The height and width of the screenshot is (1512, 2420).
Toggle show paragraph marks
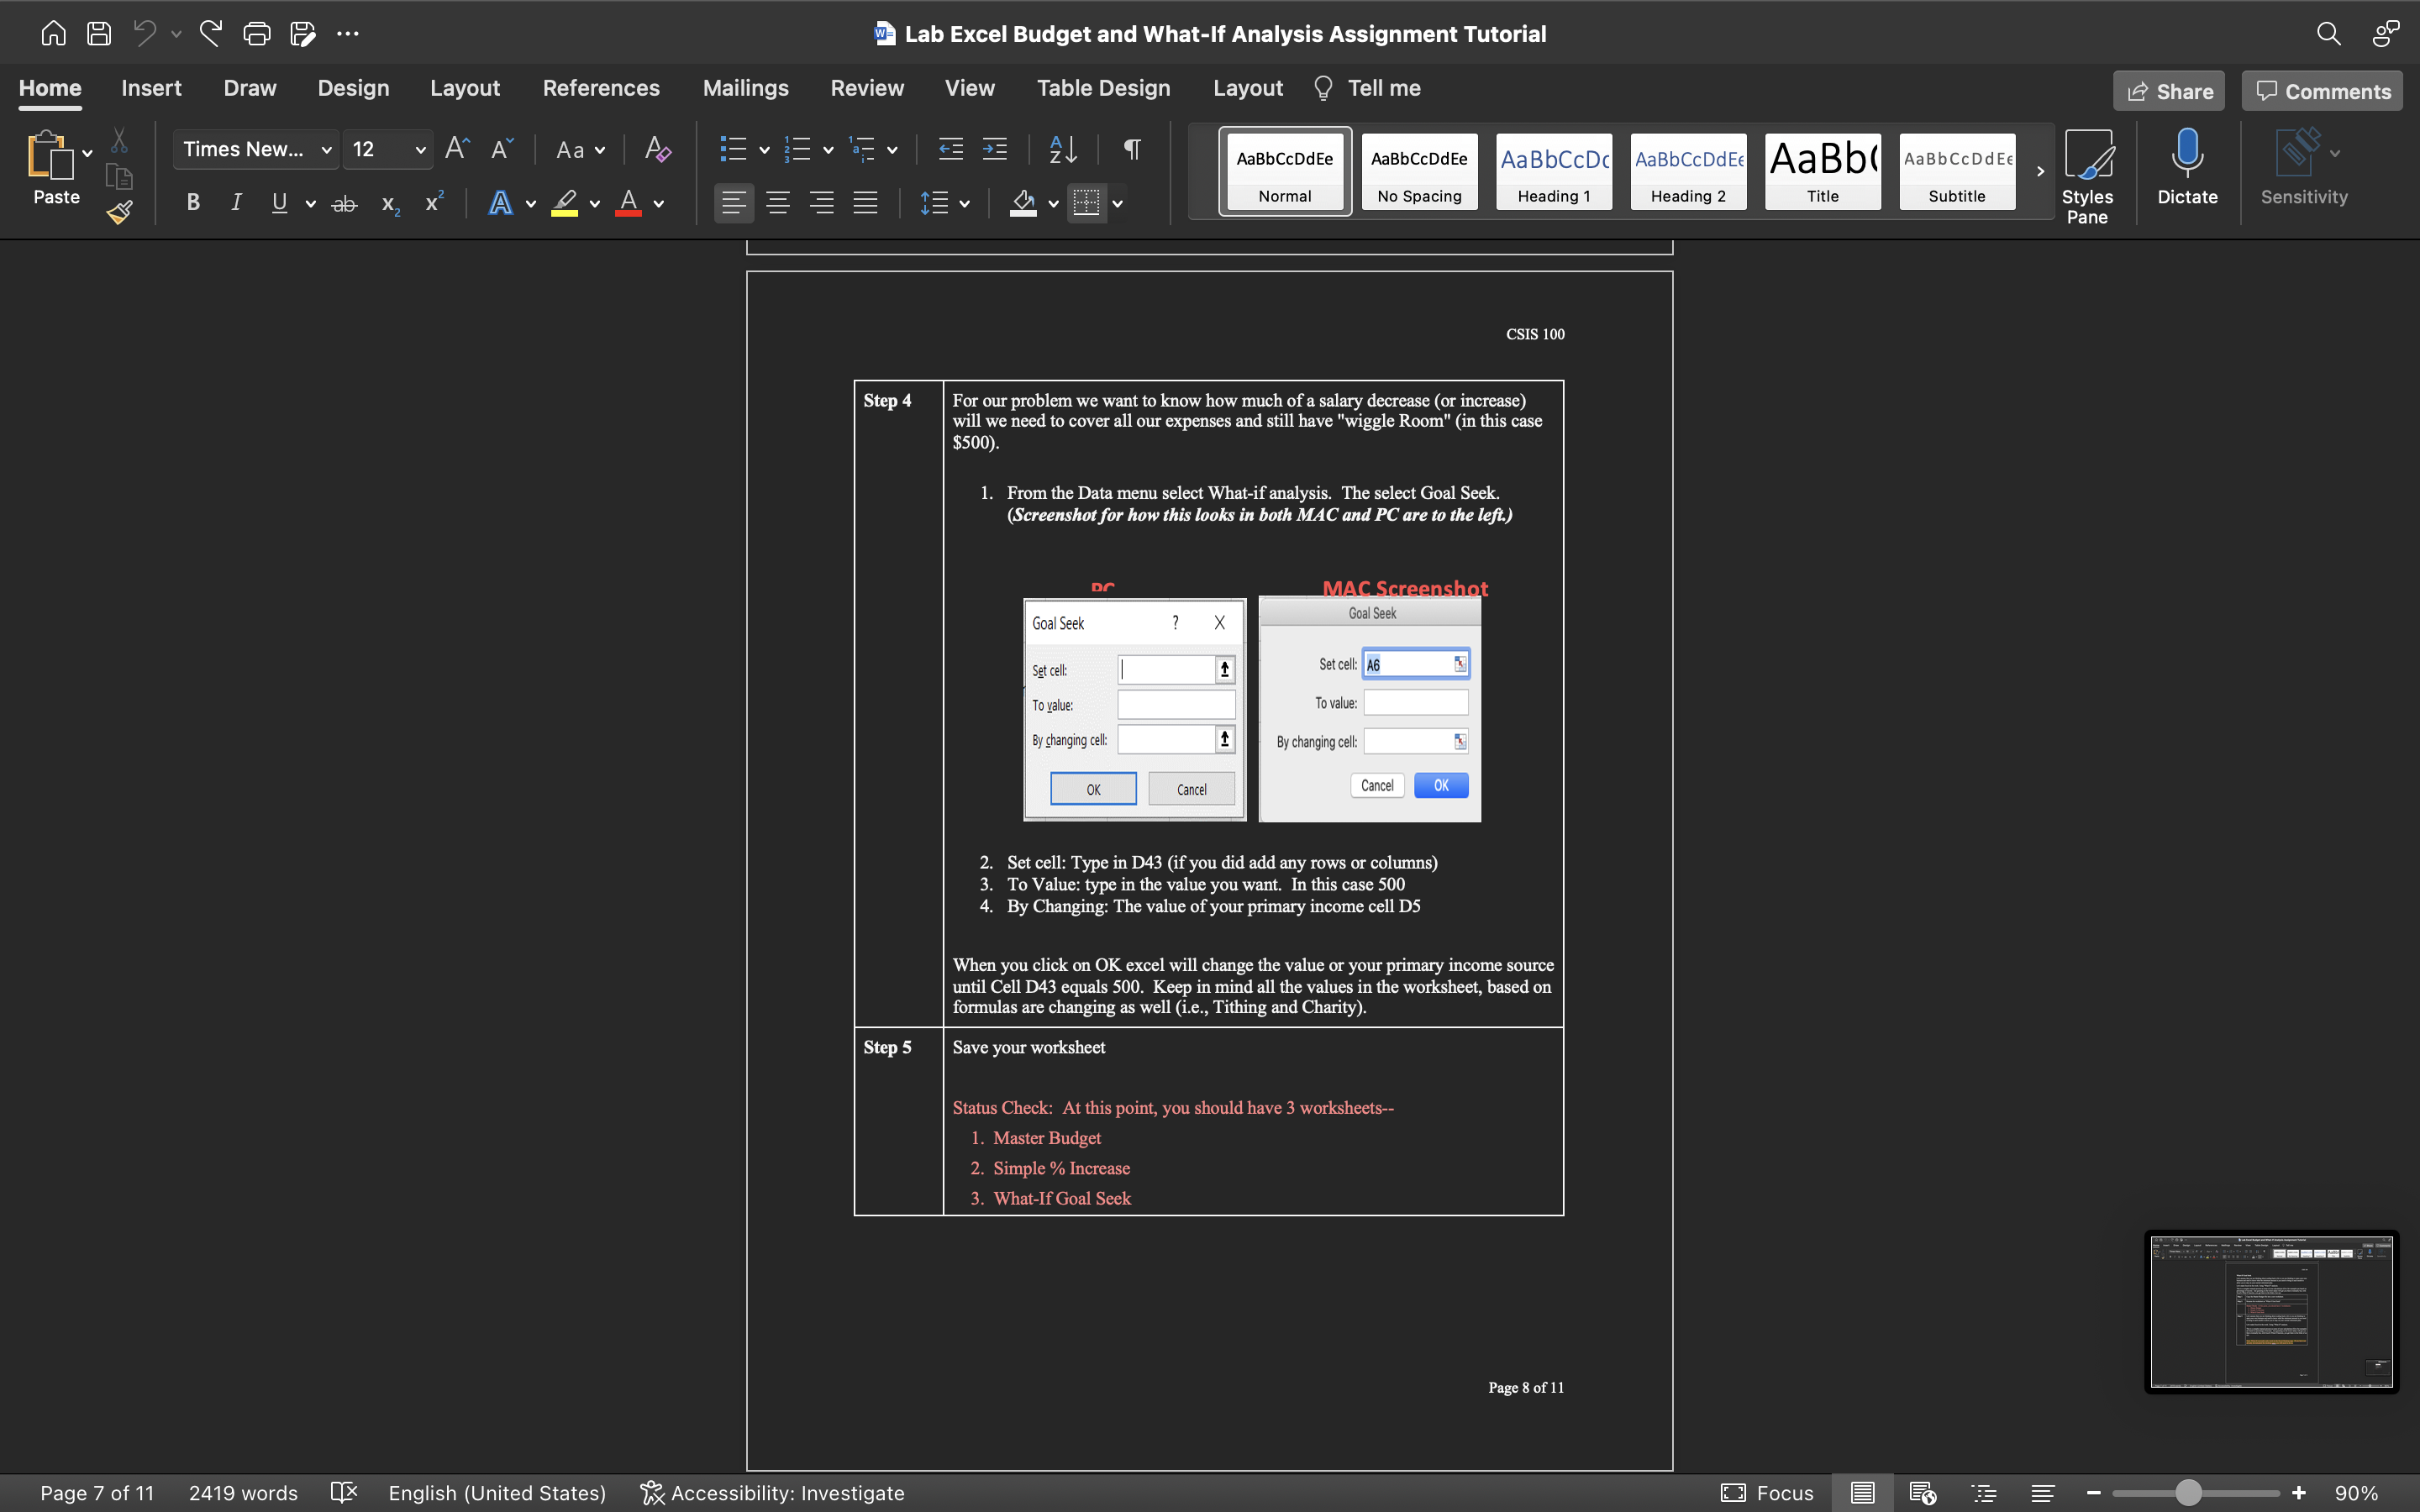click(1132, 150)
